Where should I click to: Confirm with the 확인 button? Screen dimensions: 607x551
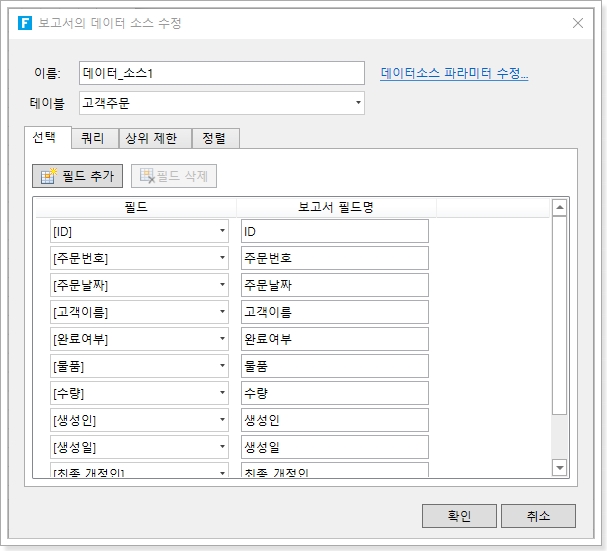[459, 516]
